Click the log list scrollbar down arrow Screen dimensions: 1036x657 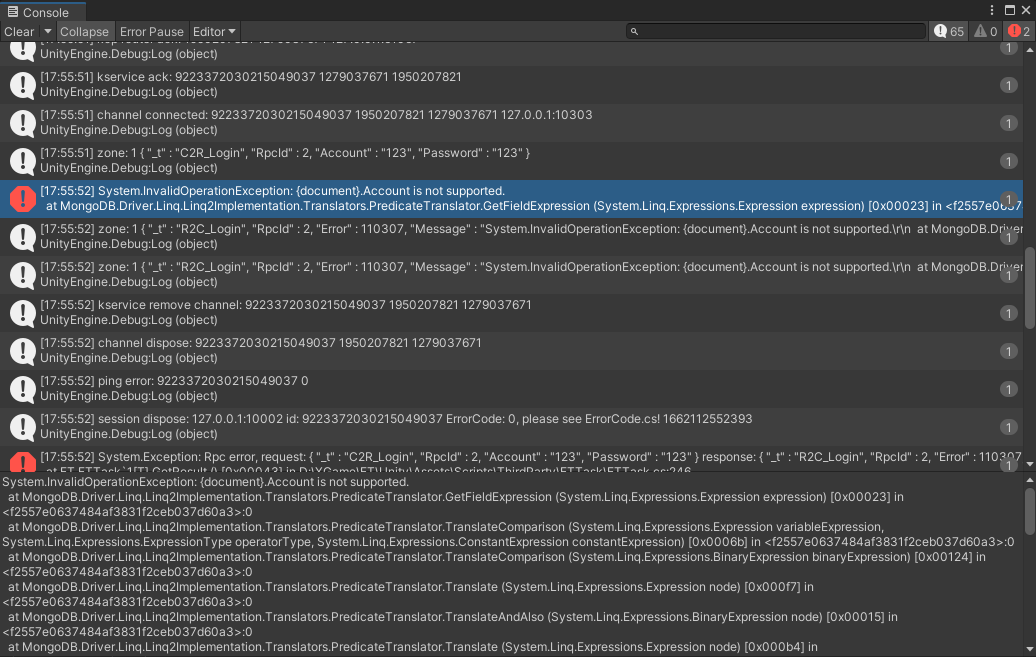click(1029, 463)
